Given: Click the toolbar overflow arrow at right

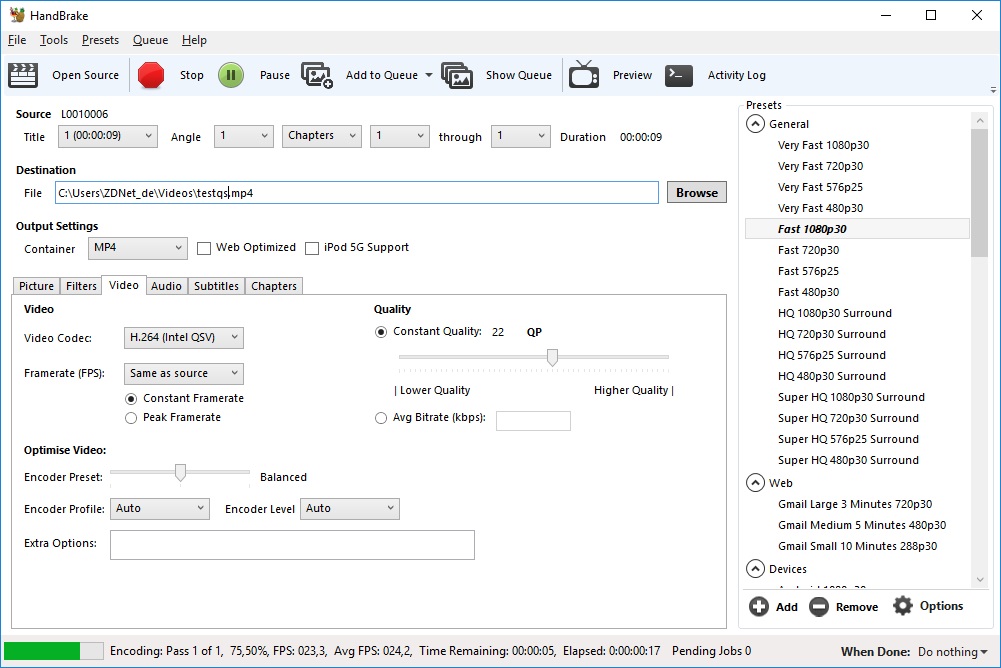Looking at the screenshot, I should [993, 90].
